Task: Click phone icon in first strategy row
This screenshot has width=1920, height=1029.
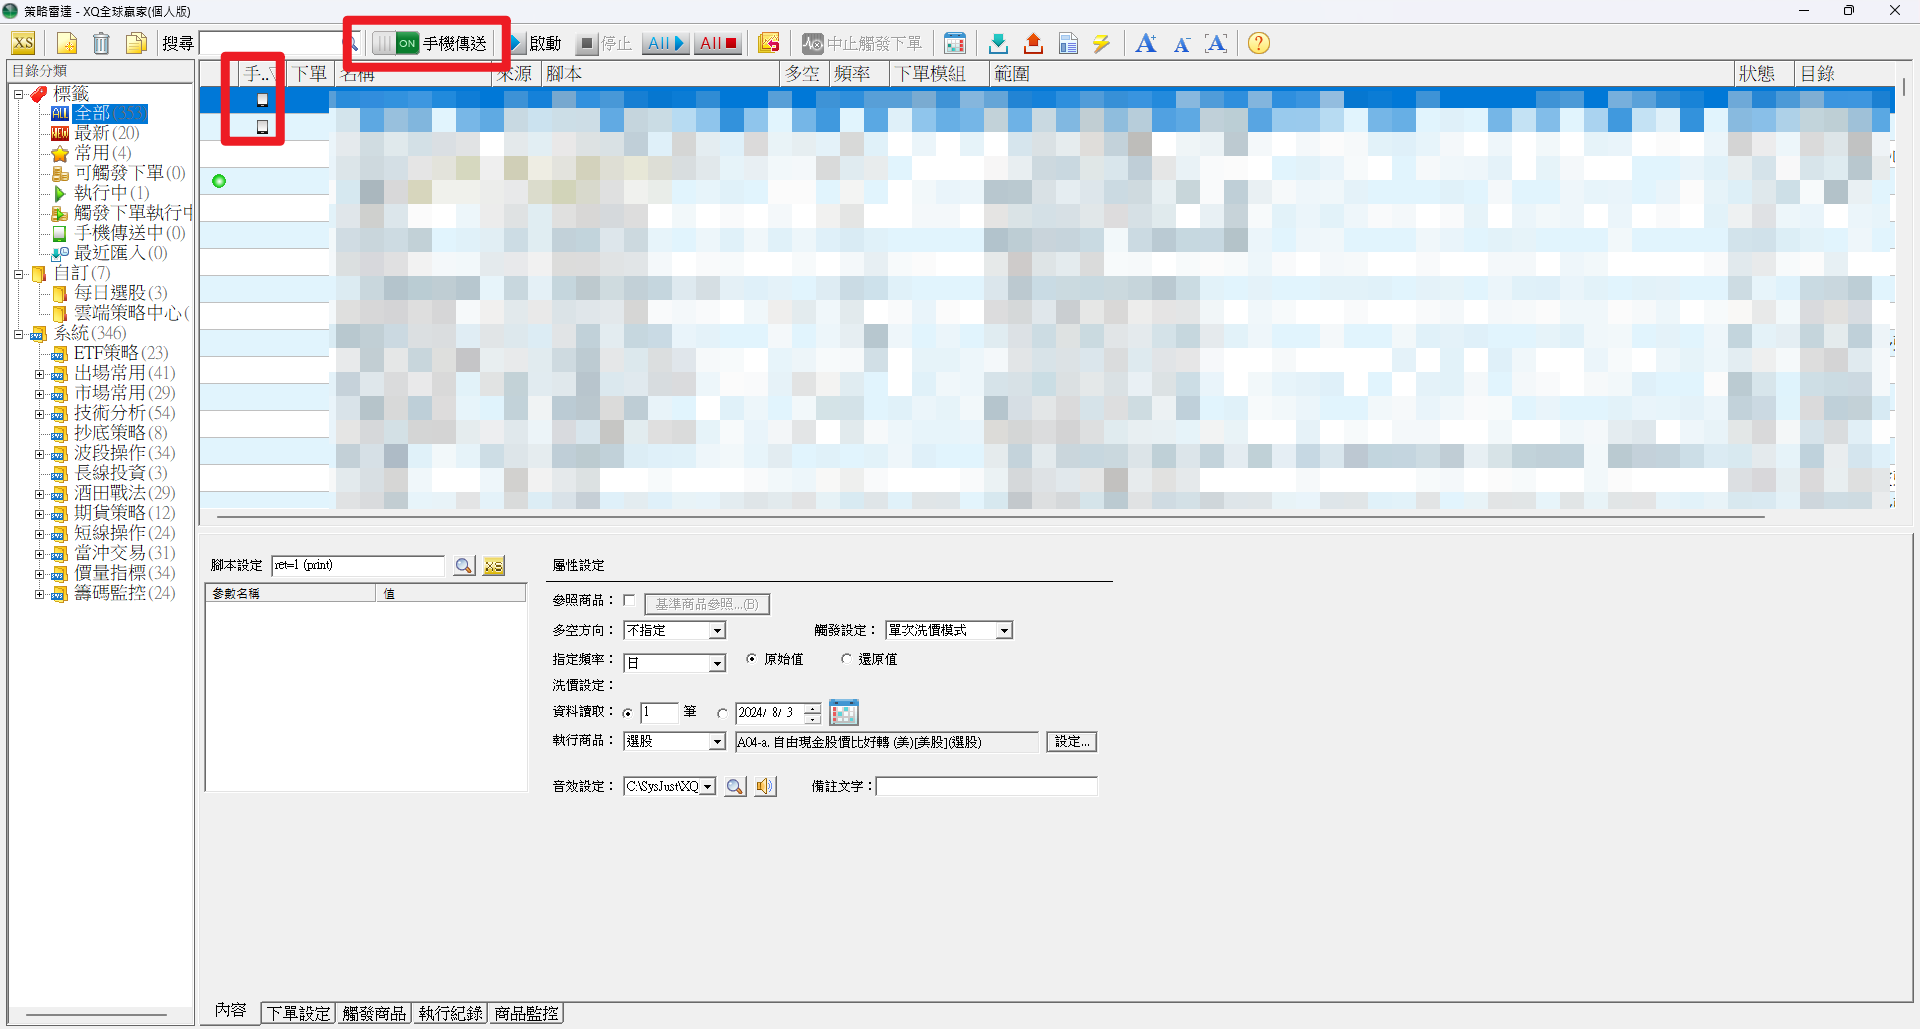Action: 262,100
